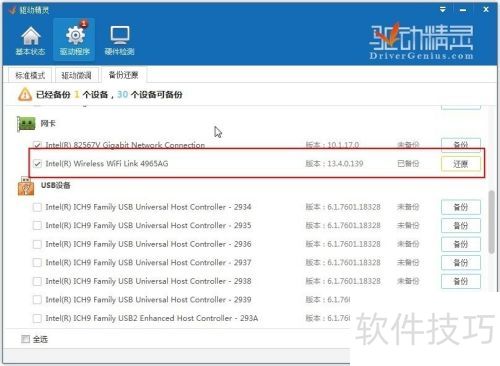Click 备份 for Host Controller - 2934
500x366 pixels.
pyautogui.click(x=461, y=207)
